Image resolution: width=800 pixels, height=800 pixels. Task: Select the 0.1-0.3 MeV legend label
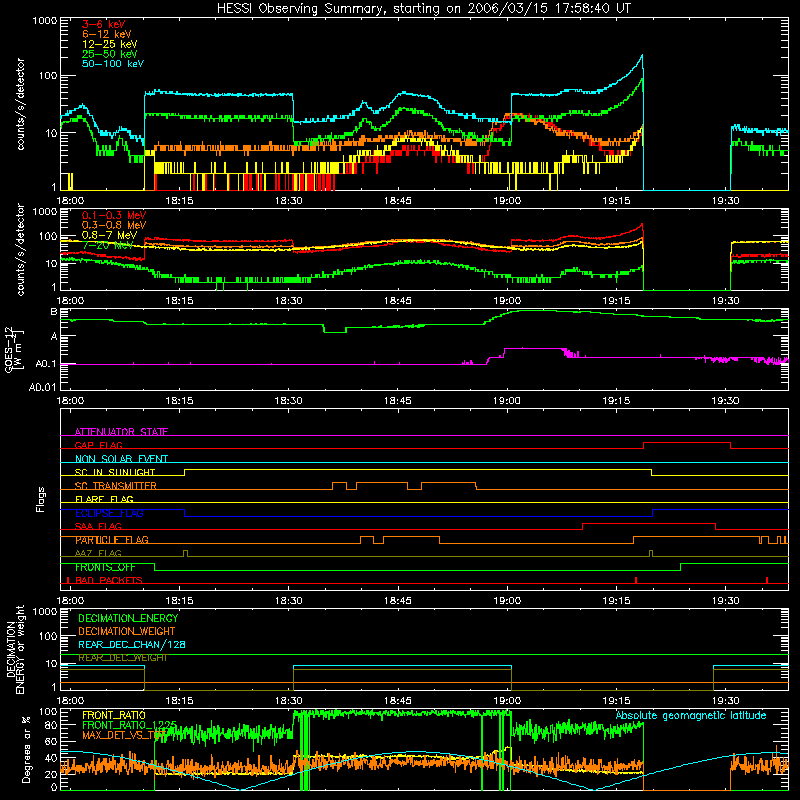114,216
